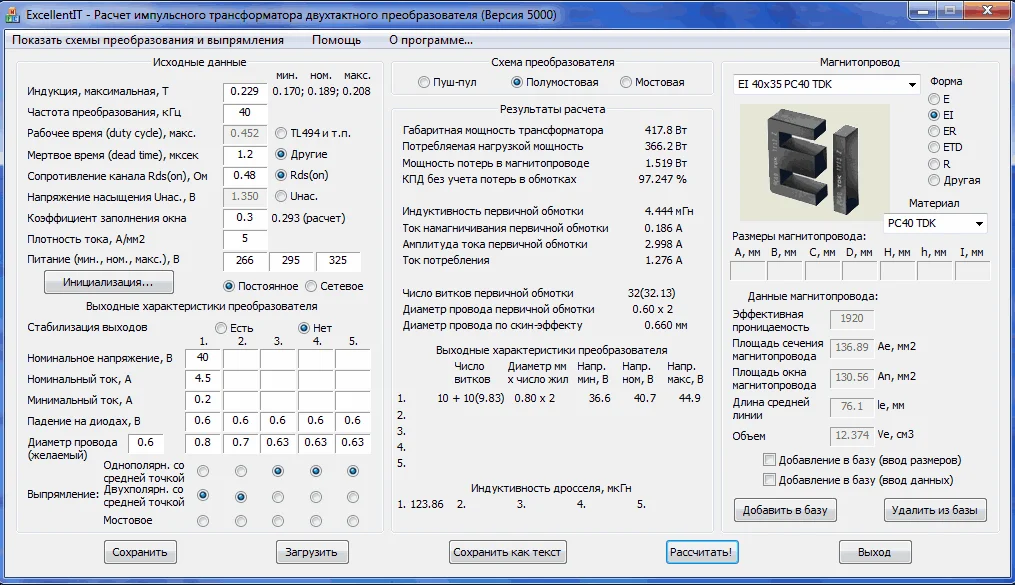Image resolution: width=1015 pixels, height=585 pixels.
Task: Select the Мостовая converter scheme
Action: tap(627, 82)
